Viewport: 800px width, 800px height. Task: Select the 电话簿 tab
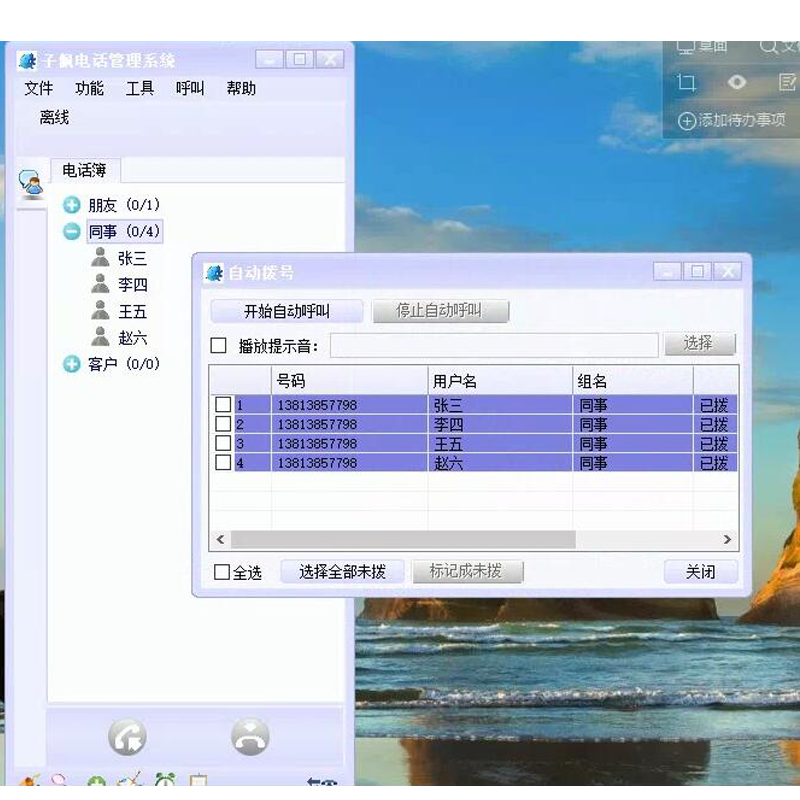[85, 170]
